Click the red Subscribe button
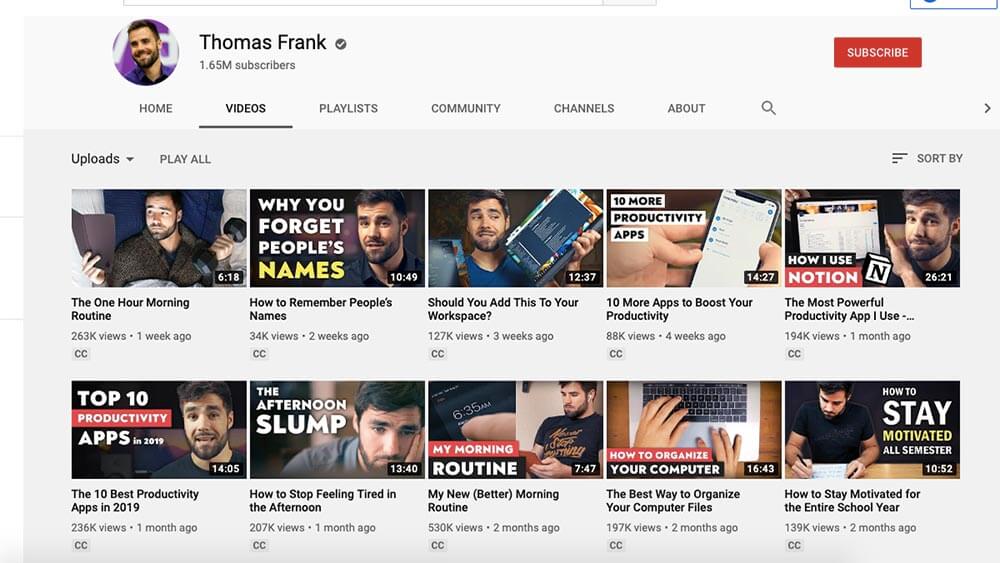1000x563 pixels. (878, 52)
